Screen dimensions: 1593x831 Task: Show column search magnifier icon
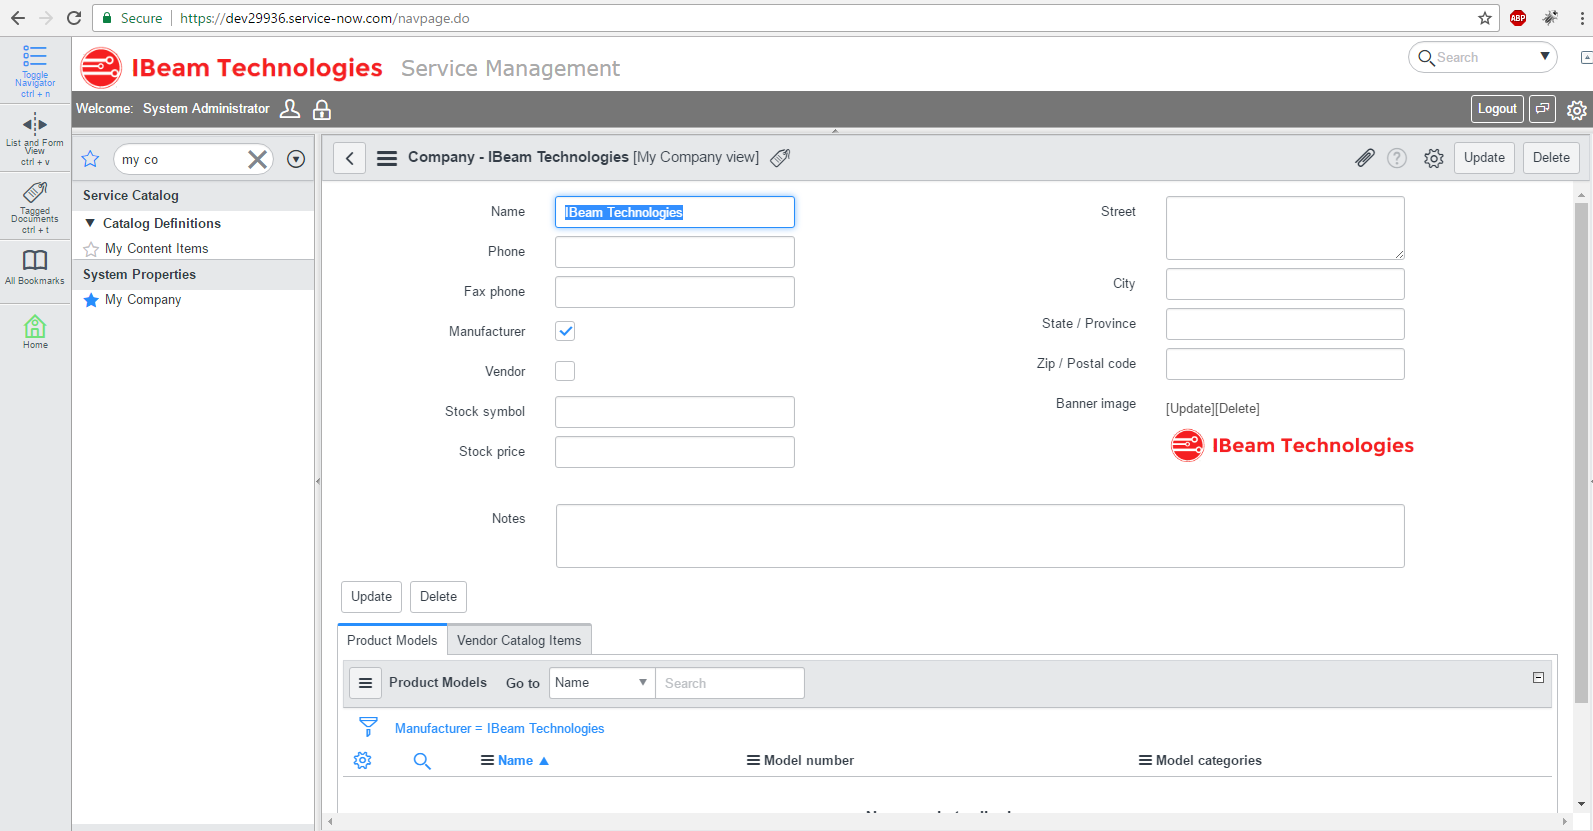coord(422,761)
